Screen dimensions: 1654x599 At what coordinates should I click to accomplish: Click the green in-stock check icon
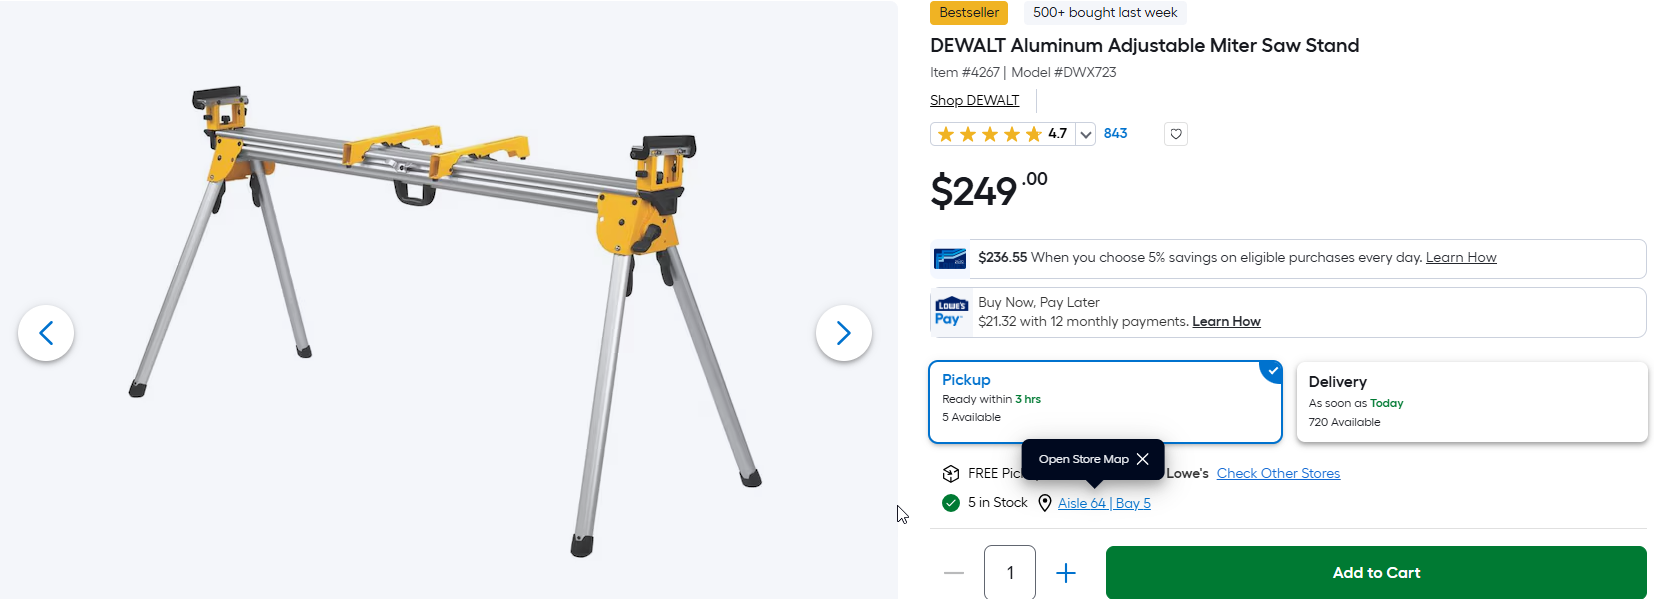951,503
